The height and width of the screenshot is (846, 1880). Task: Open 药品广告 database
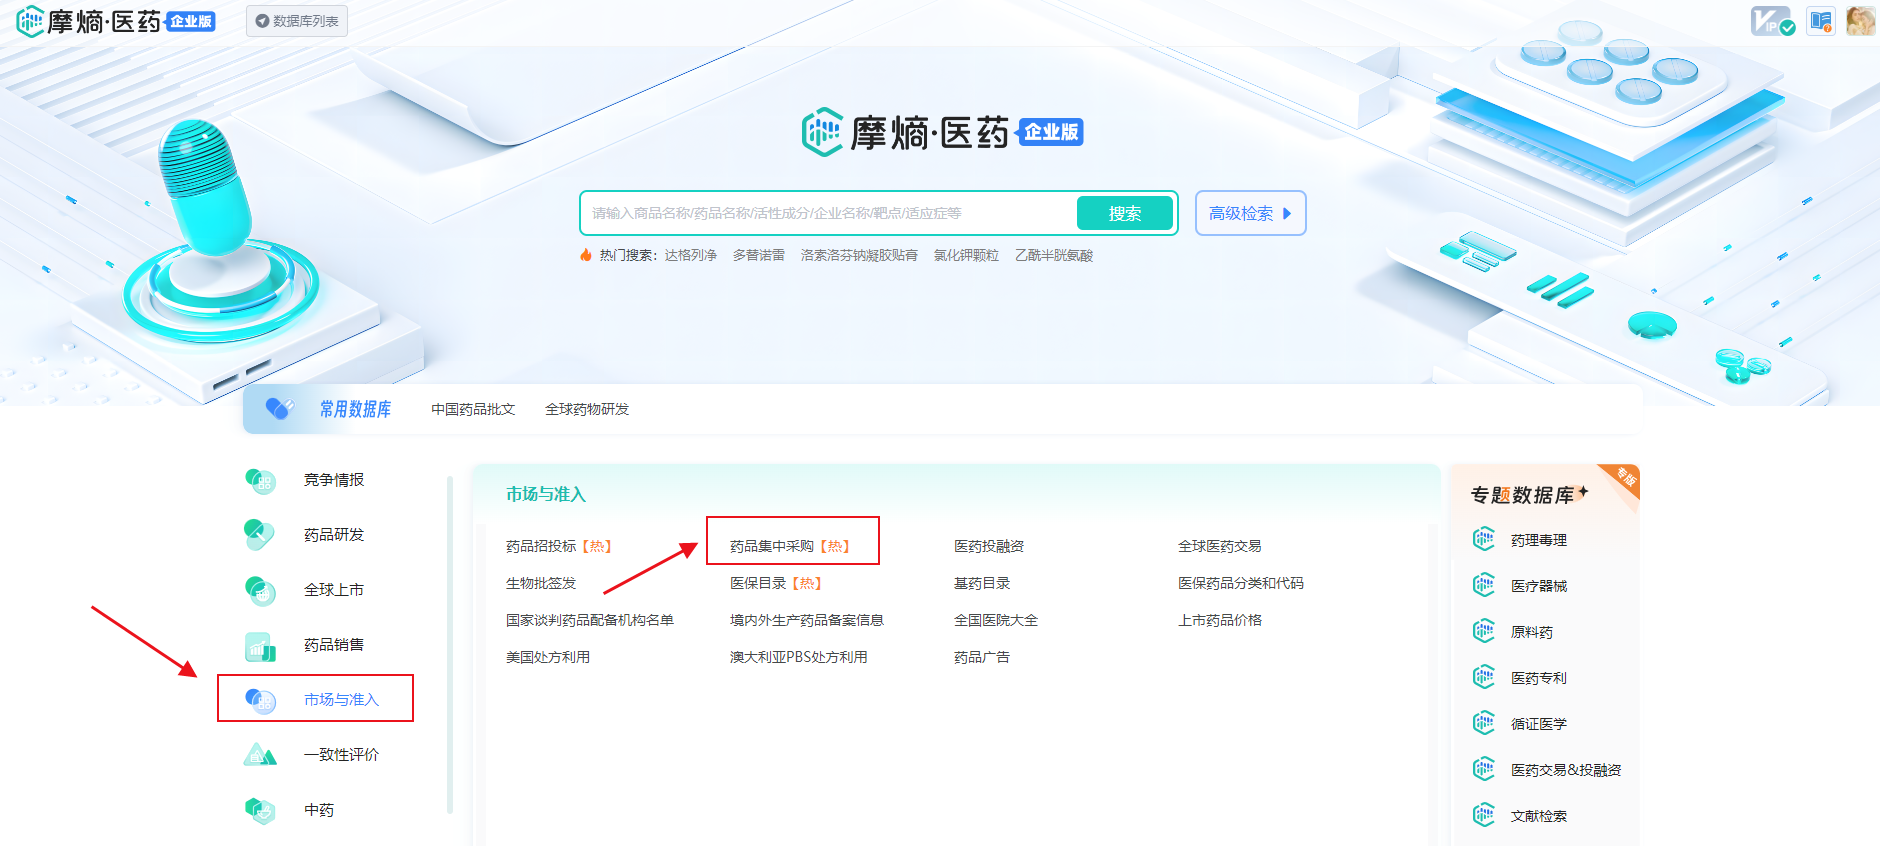coord(982,657)
